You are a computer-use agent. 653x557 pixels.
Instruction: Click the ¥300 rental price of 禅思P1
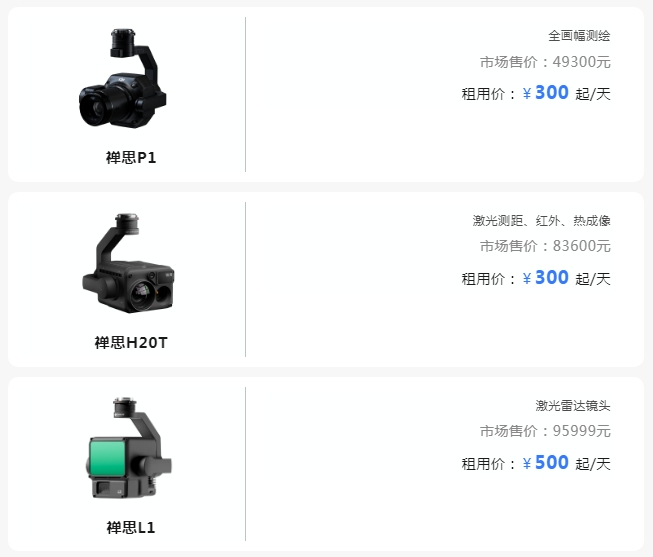(546, 93)
